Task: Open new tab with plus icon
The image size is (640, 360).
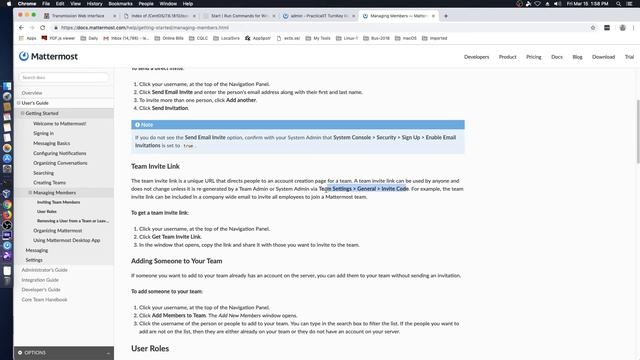Action: click(446, 16)
